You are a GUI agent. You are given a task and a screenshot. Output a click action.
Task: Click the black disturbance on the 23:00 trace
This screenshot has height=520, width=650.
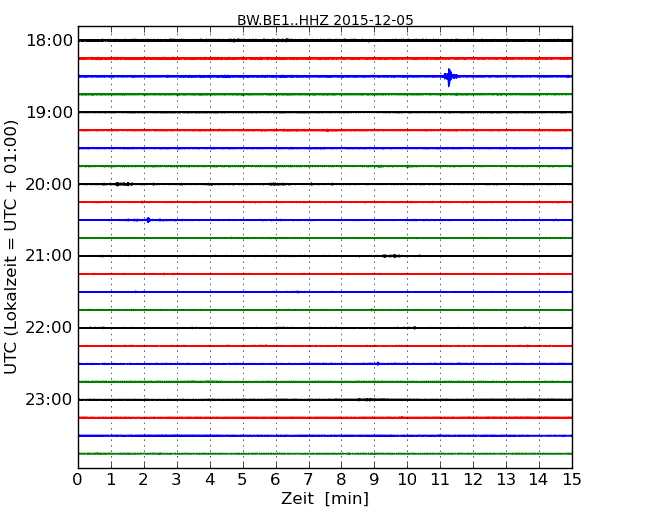(x=366, y=399)
